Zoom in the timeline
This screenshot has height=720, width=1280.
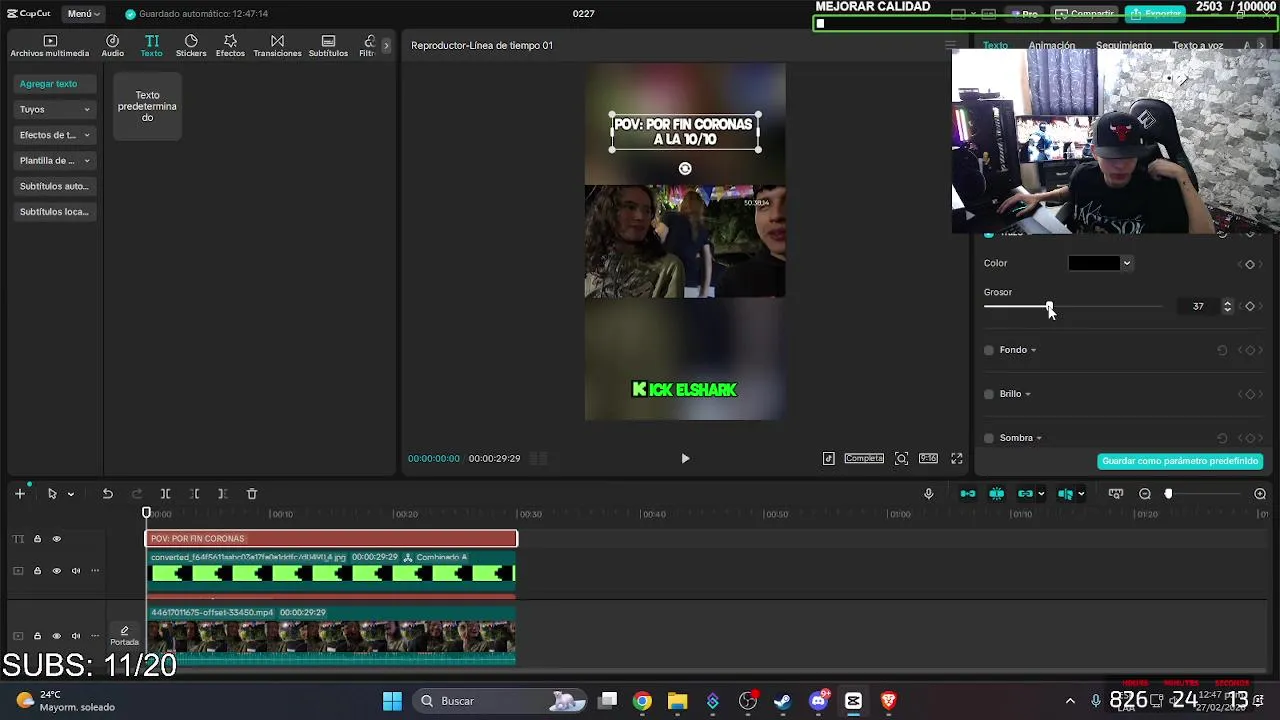pos(1260,494)
